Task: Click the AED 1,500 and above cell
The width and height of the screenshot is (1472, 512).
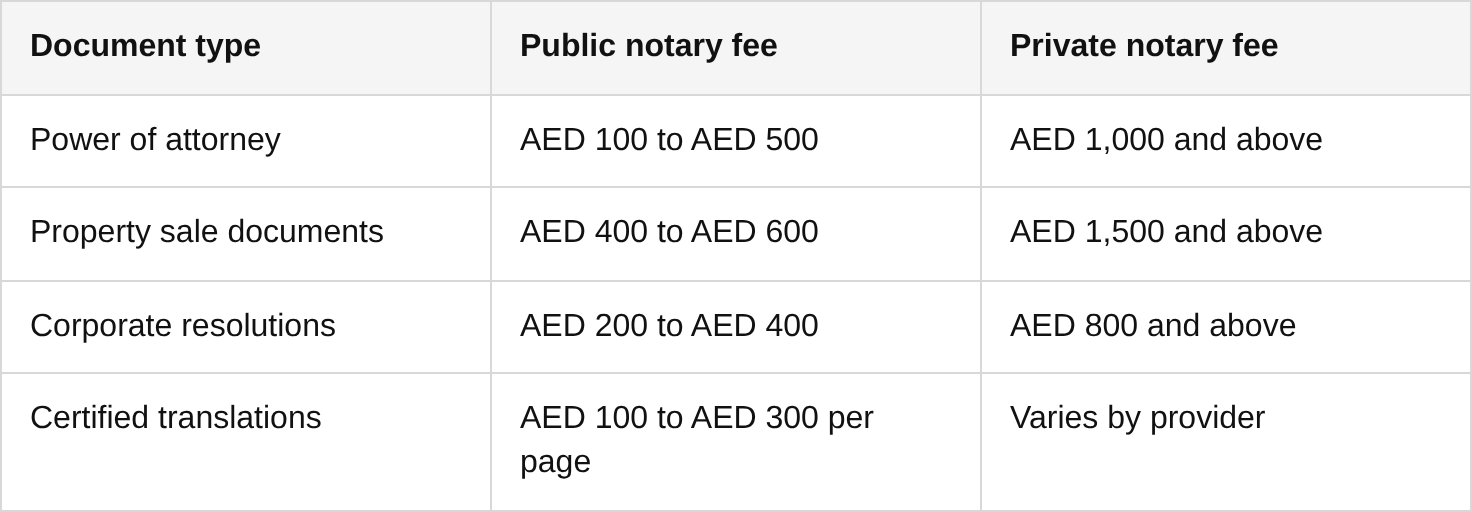Action: [x=1165, y=232]
